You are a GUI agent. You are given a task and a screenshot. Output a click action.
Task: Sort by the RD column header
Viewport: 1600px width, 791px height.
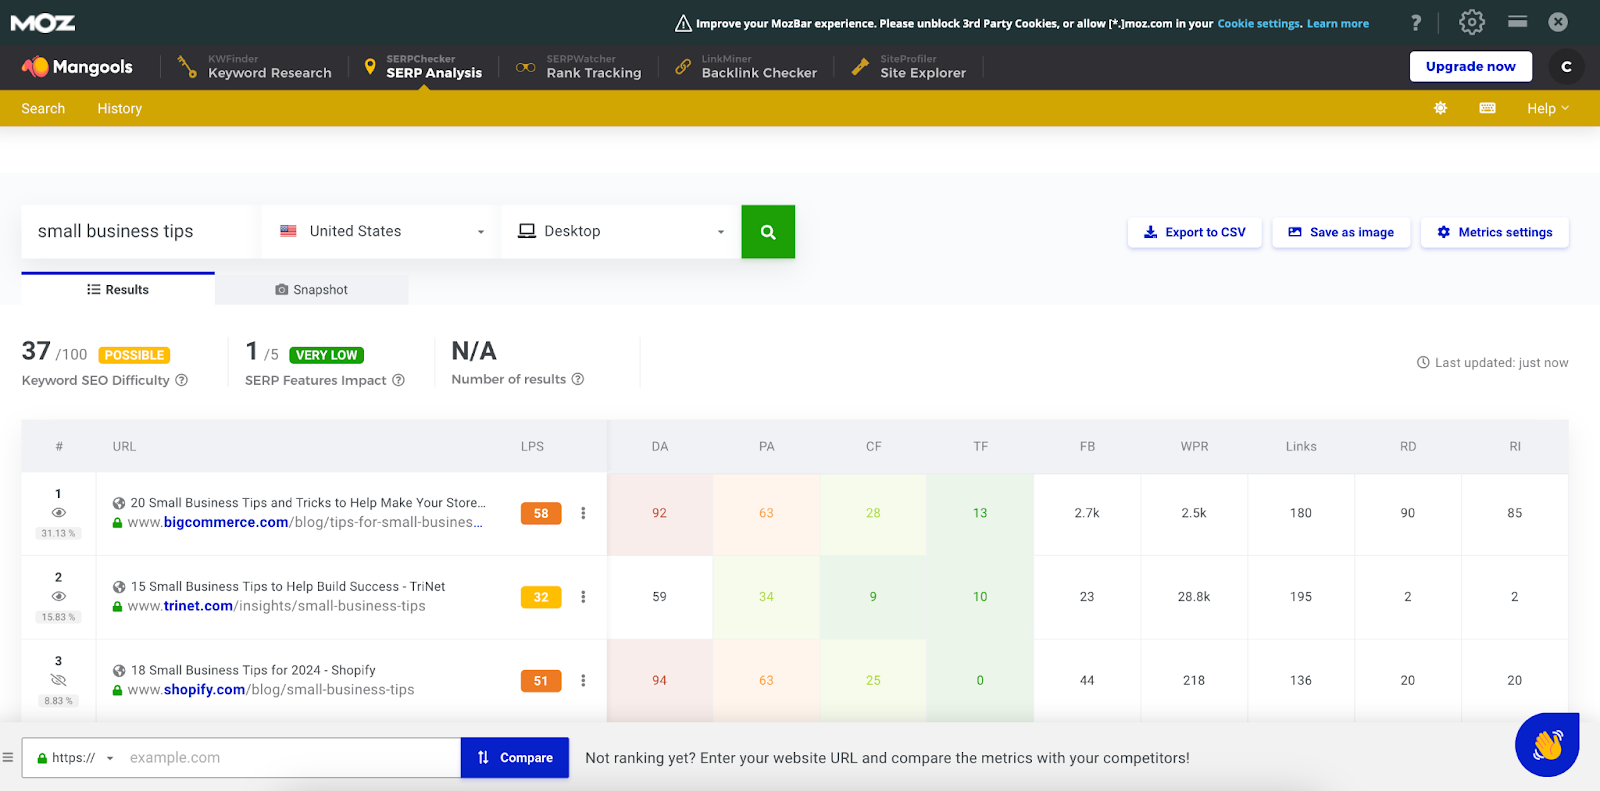tap(1408, 446)
